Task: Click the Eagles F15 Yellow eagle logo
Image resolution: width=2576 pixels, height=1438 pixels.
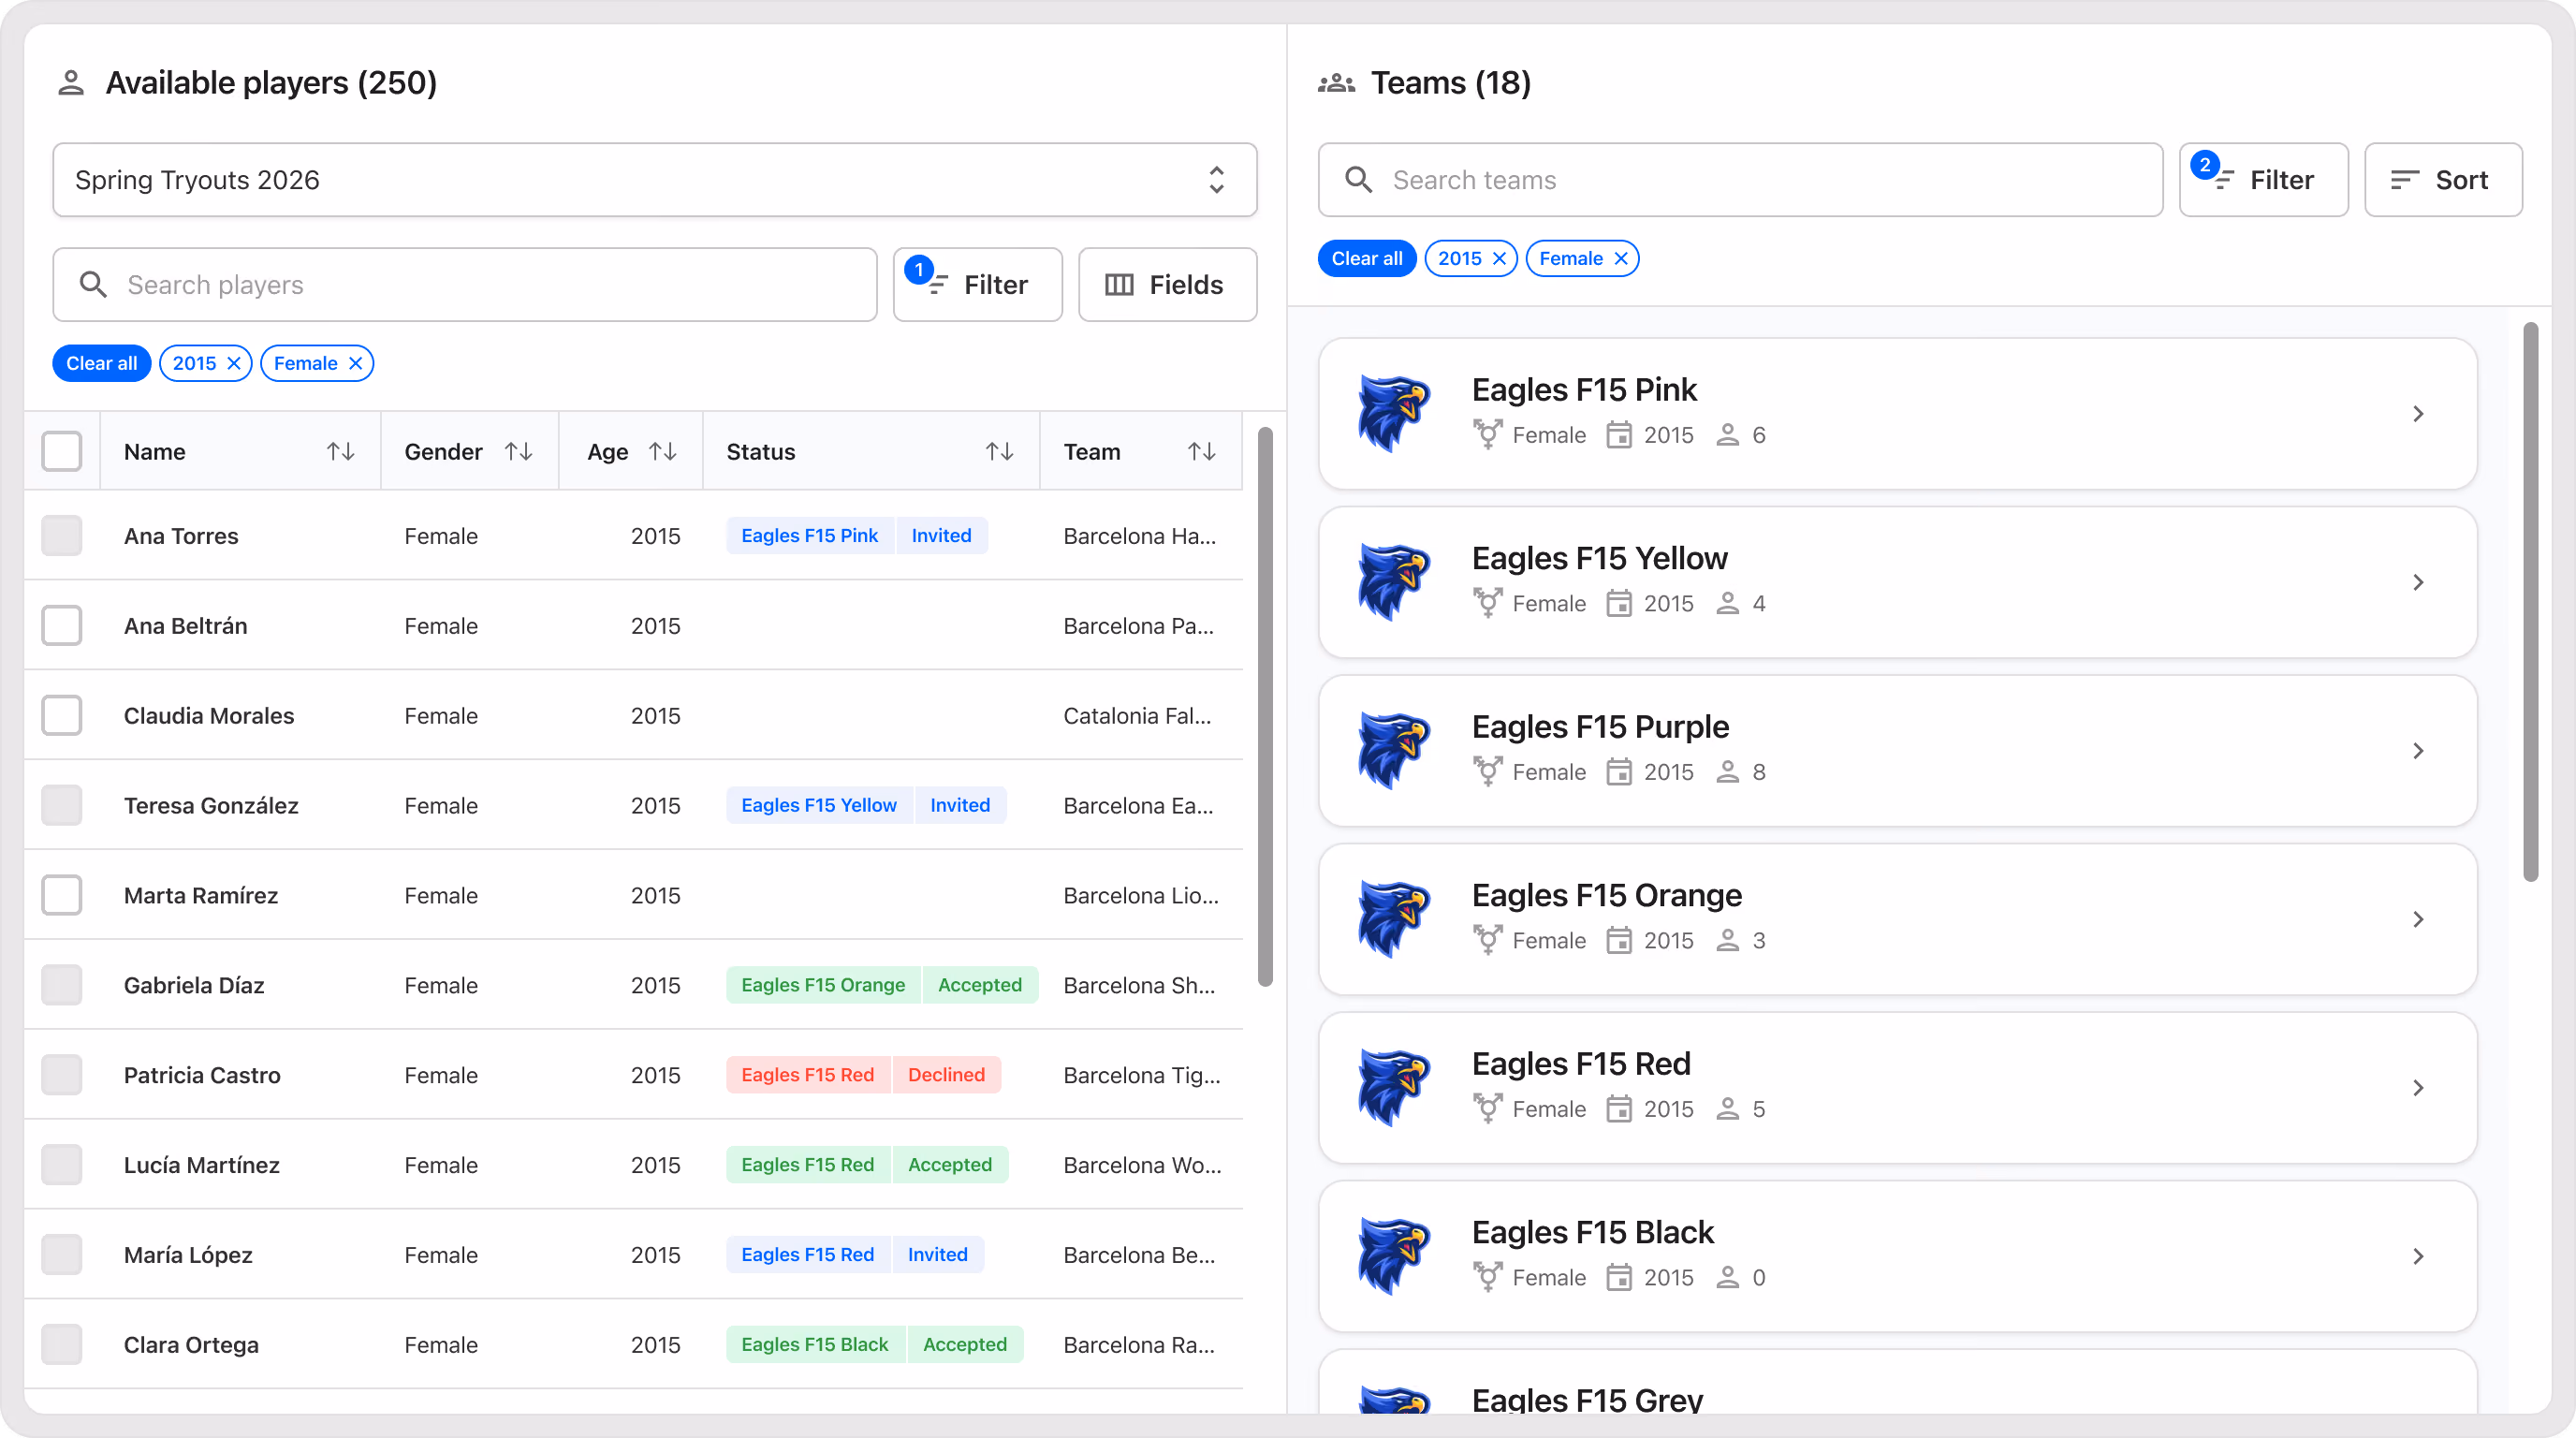Action: click(1394, 582)
